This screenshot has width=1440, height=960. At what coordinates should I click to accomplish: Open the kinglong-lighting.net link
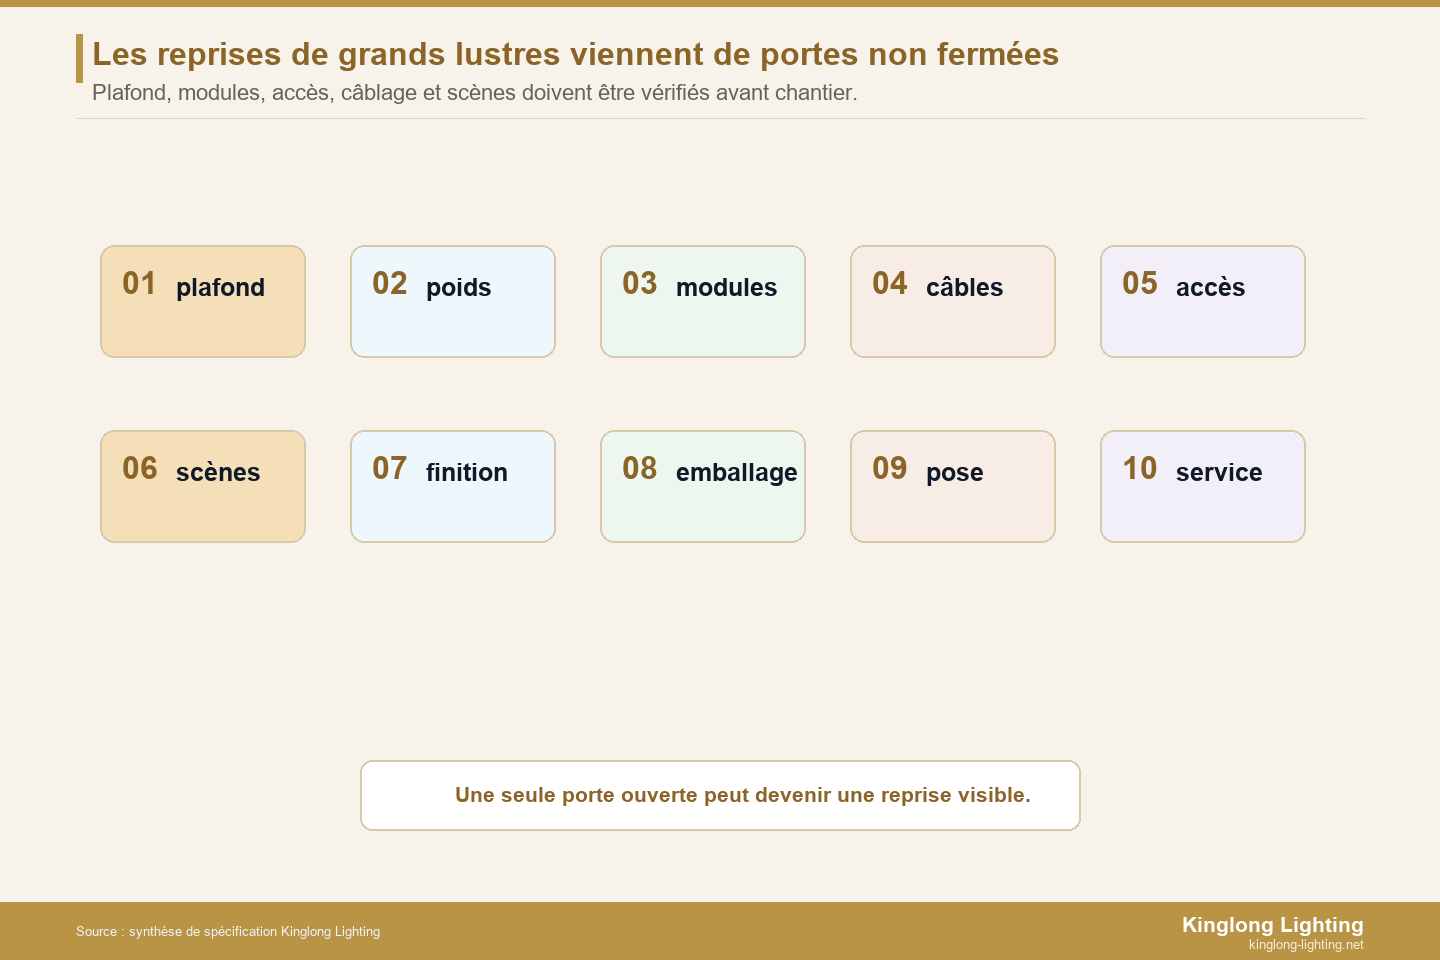coord(1306,945)
